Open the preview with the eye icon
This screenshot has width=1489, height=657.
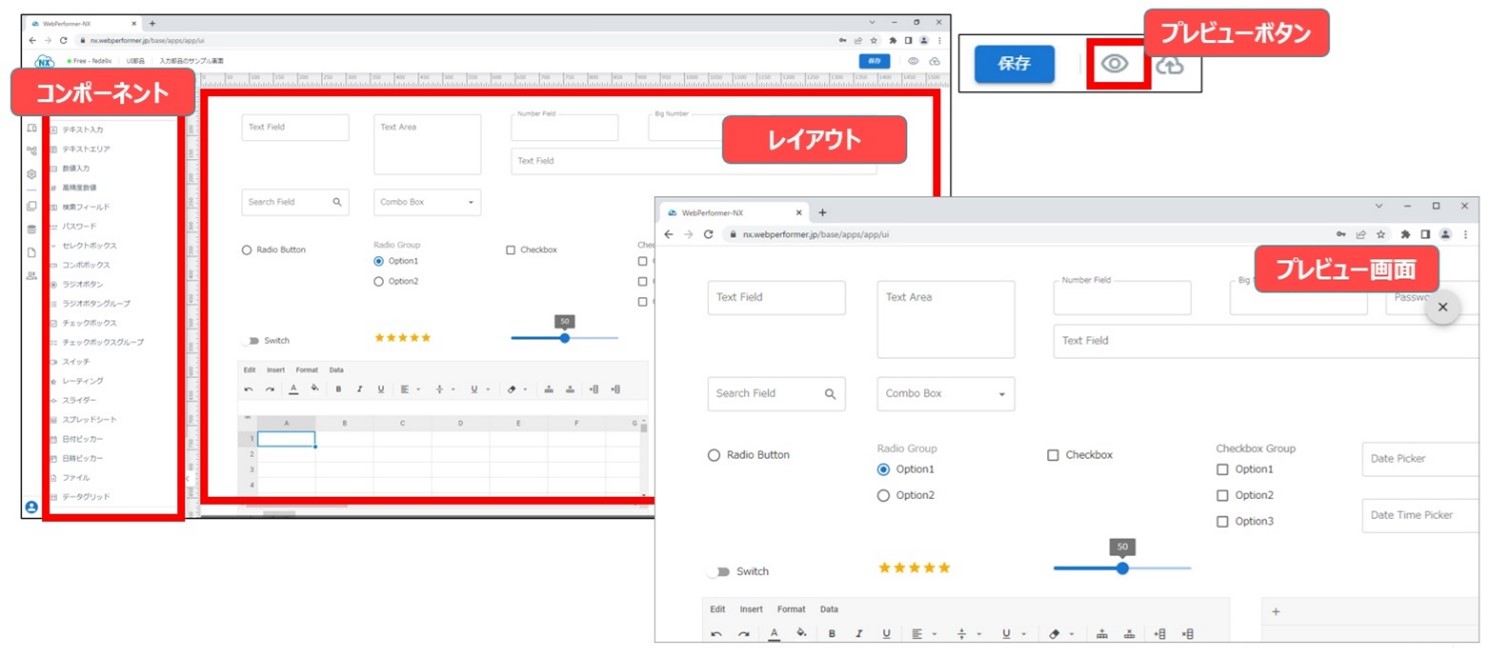point(1116,64)
